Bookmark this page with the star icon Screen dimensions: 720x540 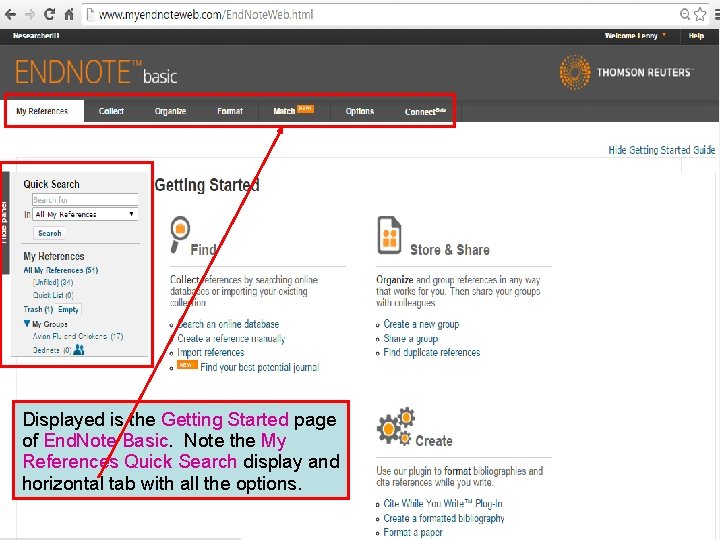click(x=700, y=14)
